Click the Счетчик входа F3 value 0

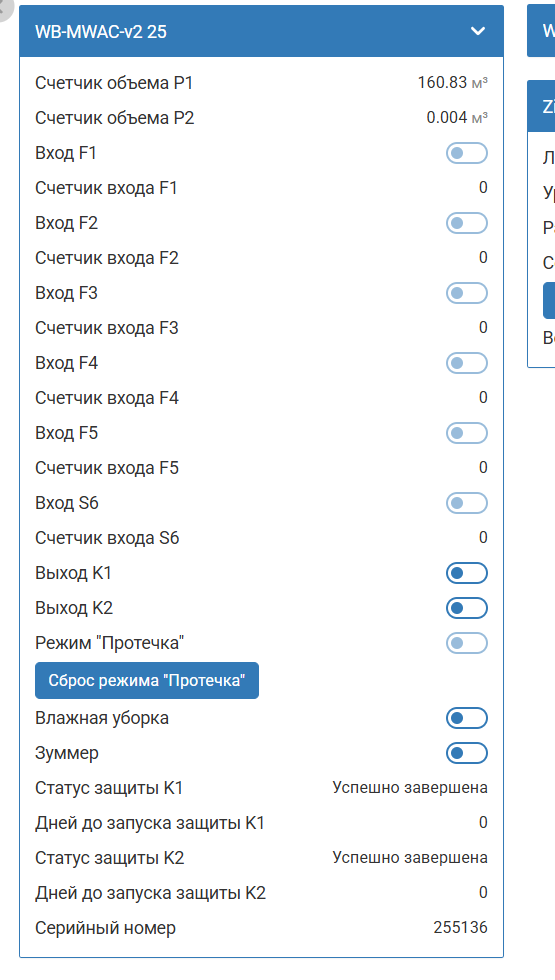[x=483, y=328]
